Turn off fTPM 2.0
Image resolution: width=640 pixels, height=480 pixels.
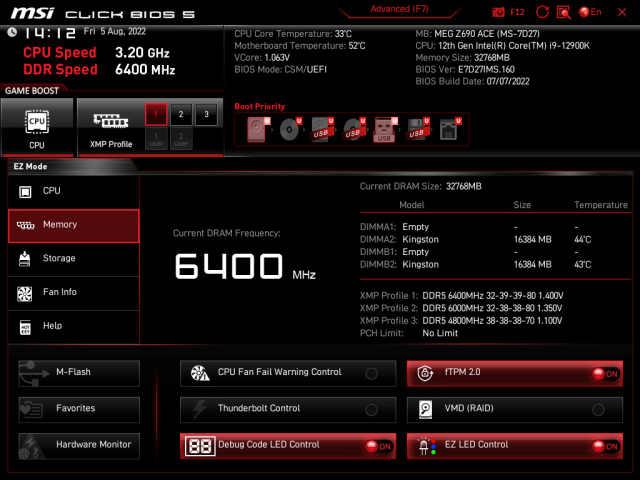coord(515,373)
